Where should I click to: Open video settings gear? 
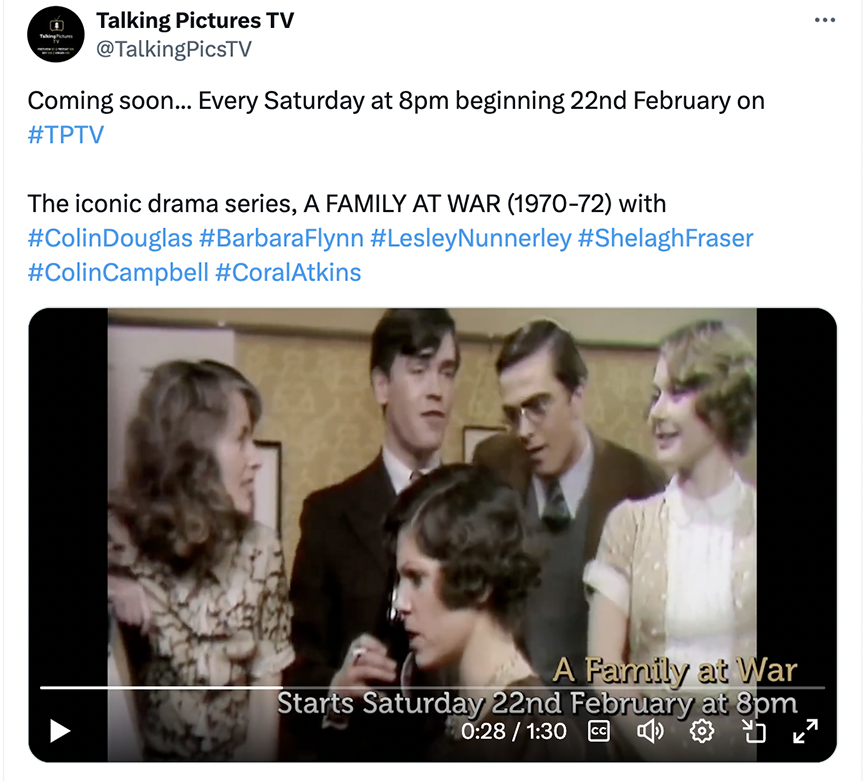point(702,731)
